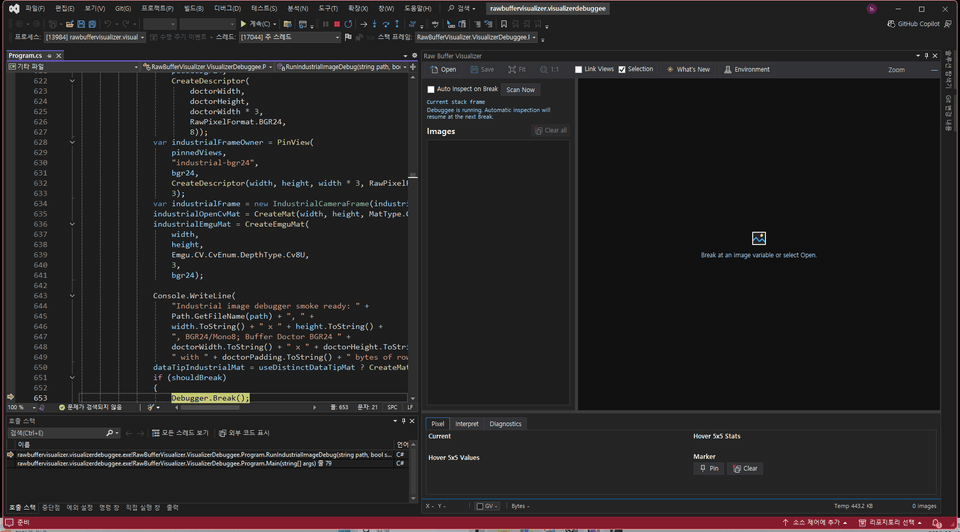
Task: Step Out using the up-arrow debug icon
Action: [397, 24]
